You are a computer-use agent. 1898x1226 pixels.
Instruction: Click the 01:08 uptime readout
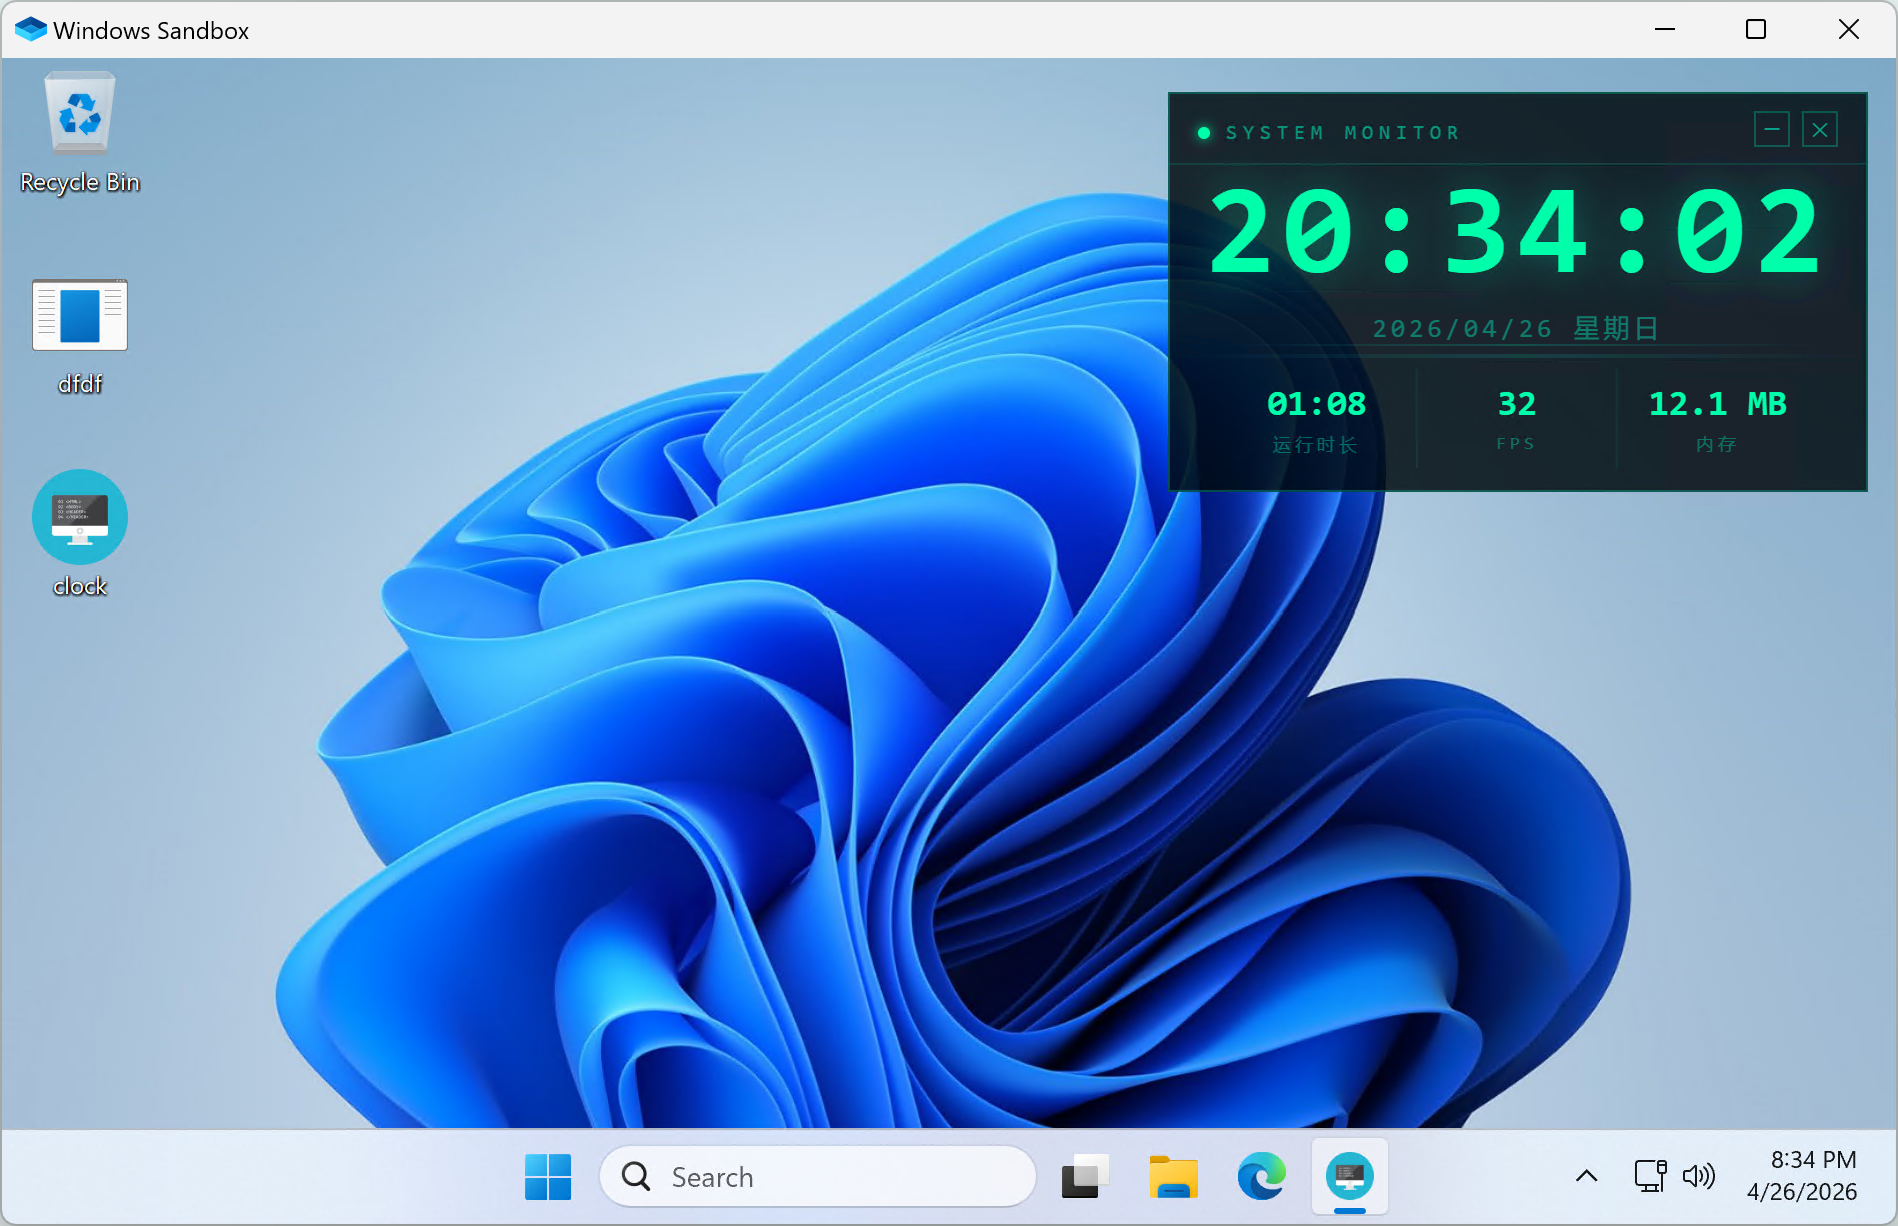point(1316,404)
